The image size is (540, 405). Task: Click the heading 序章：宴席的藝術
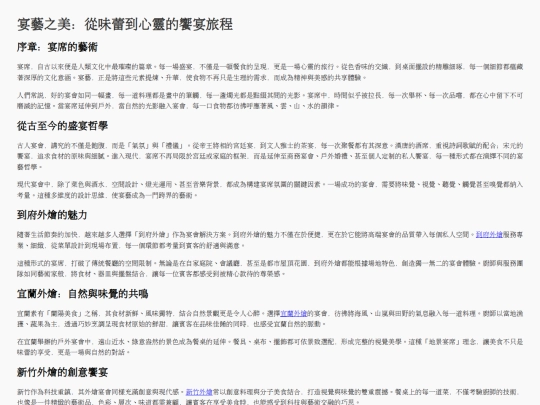[x=57, y=47]
